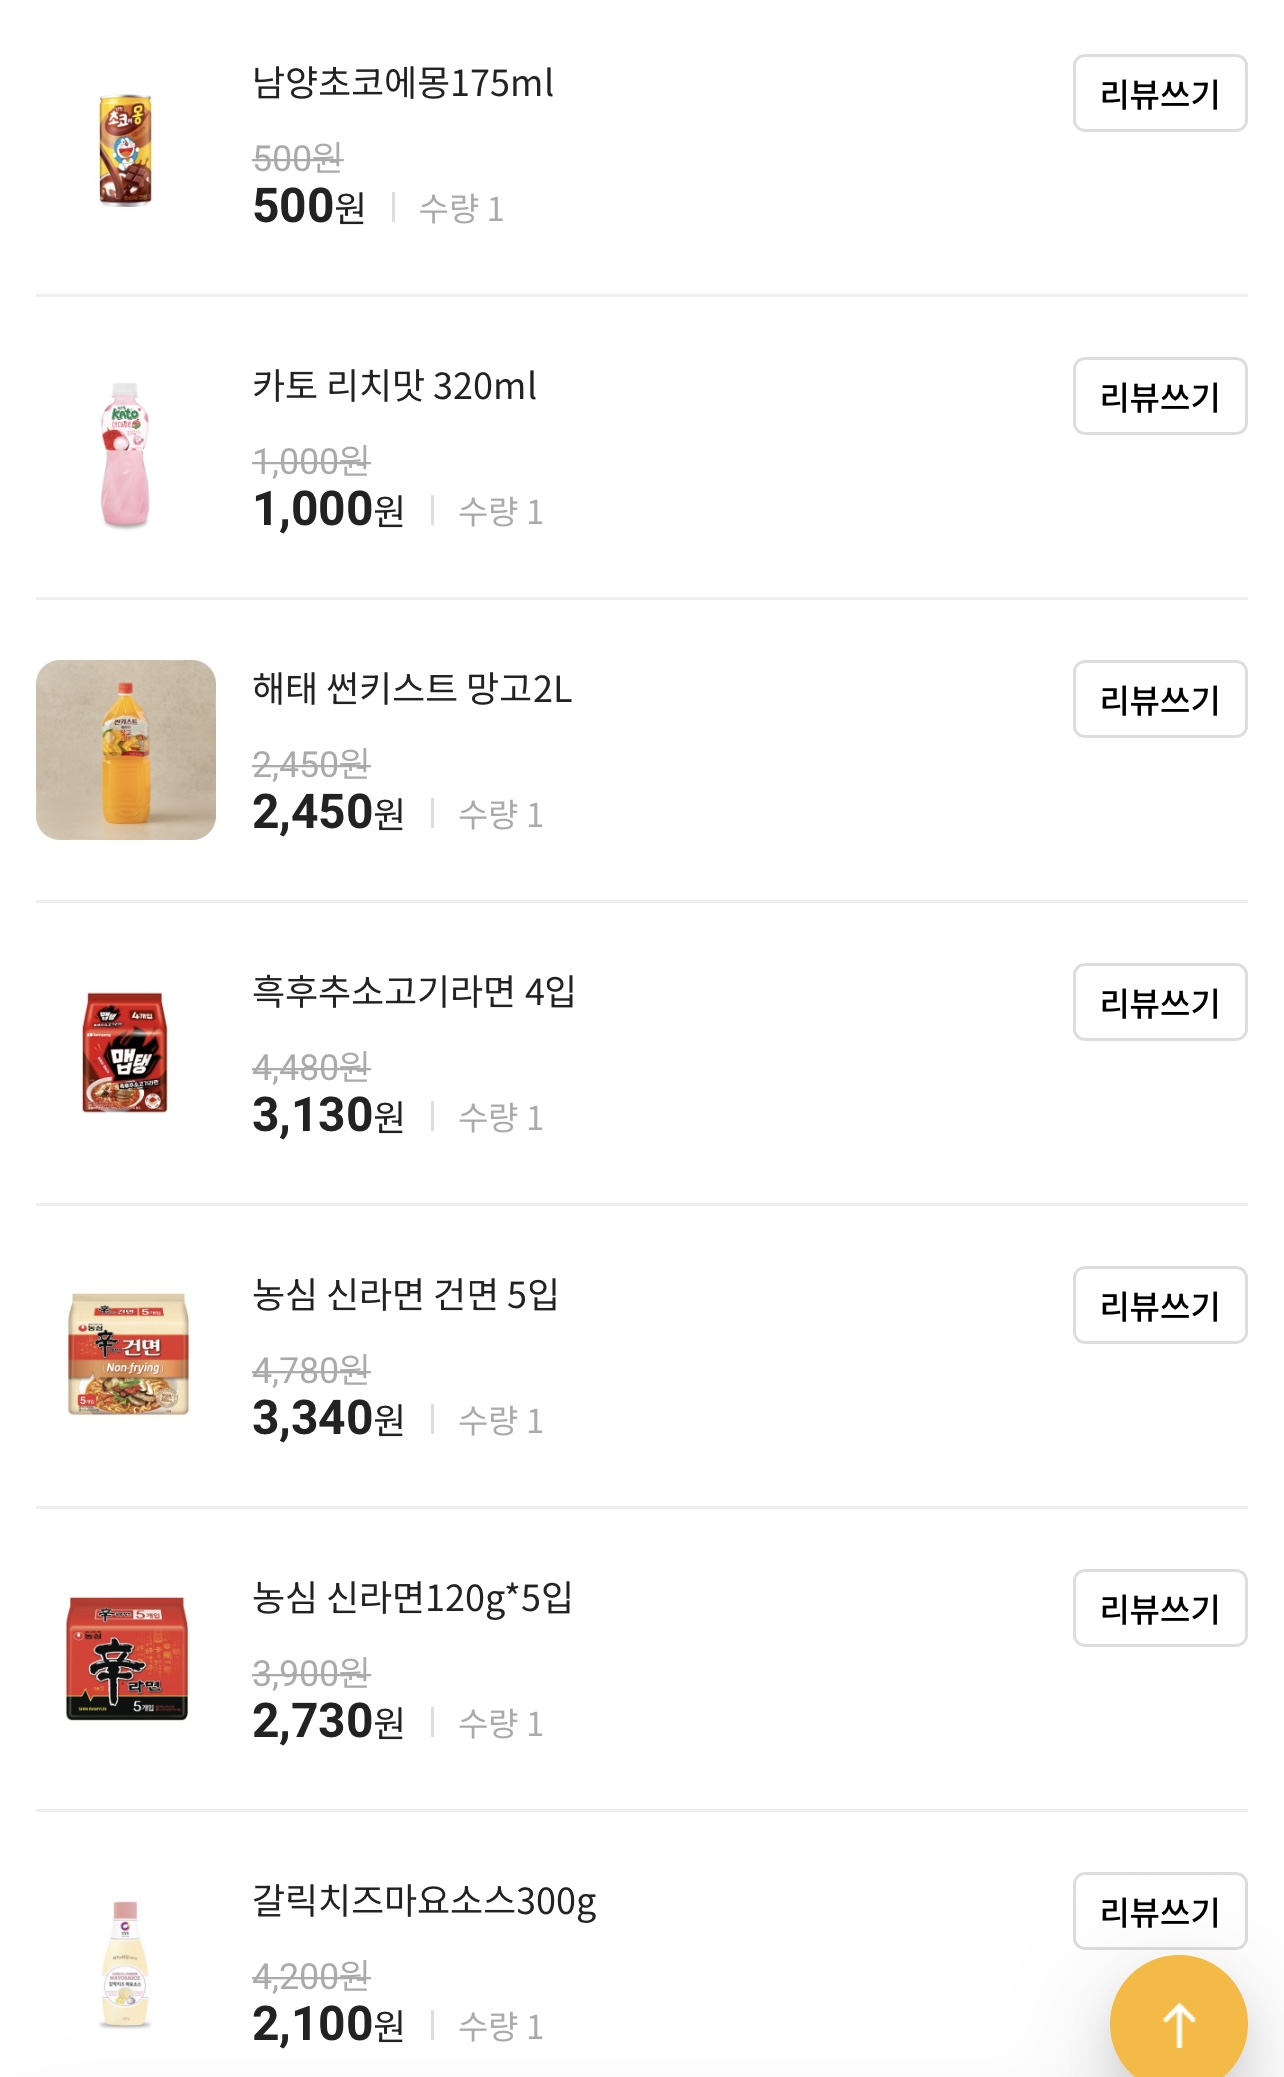Open the 갈릭치즈마요소스 bottle image

pos(125,1965)
